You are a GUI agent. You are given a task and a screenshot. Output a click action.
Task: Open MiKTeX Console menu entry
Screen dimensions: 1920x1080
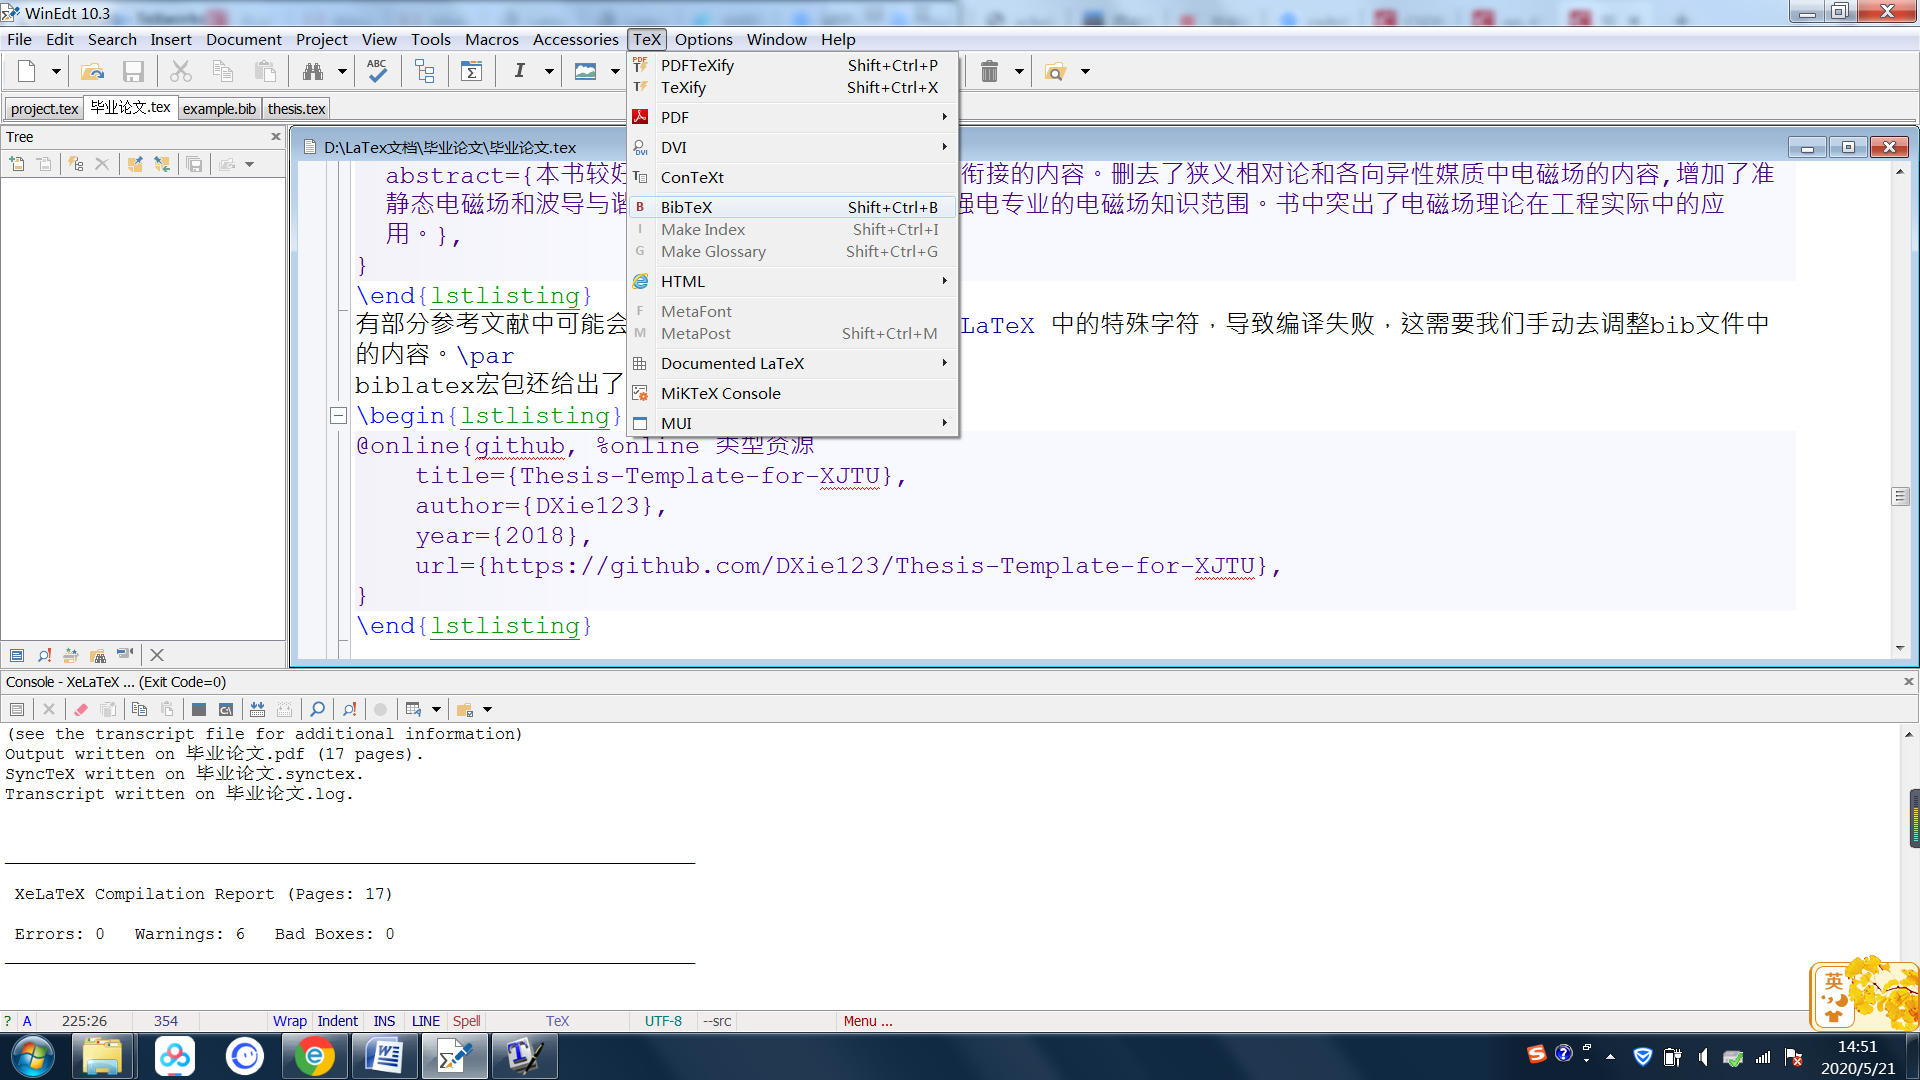click(720, 393)
